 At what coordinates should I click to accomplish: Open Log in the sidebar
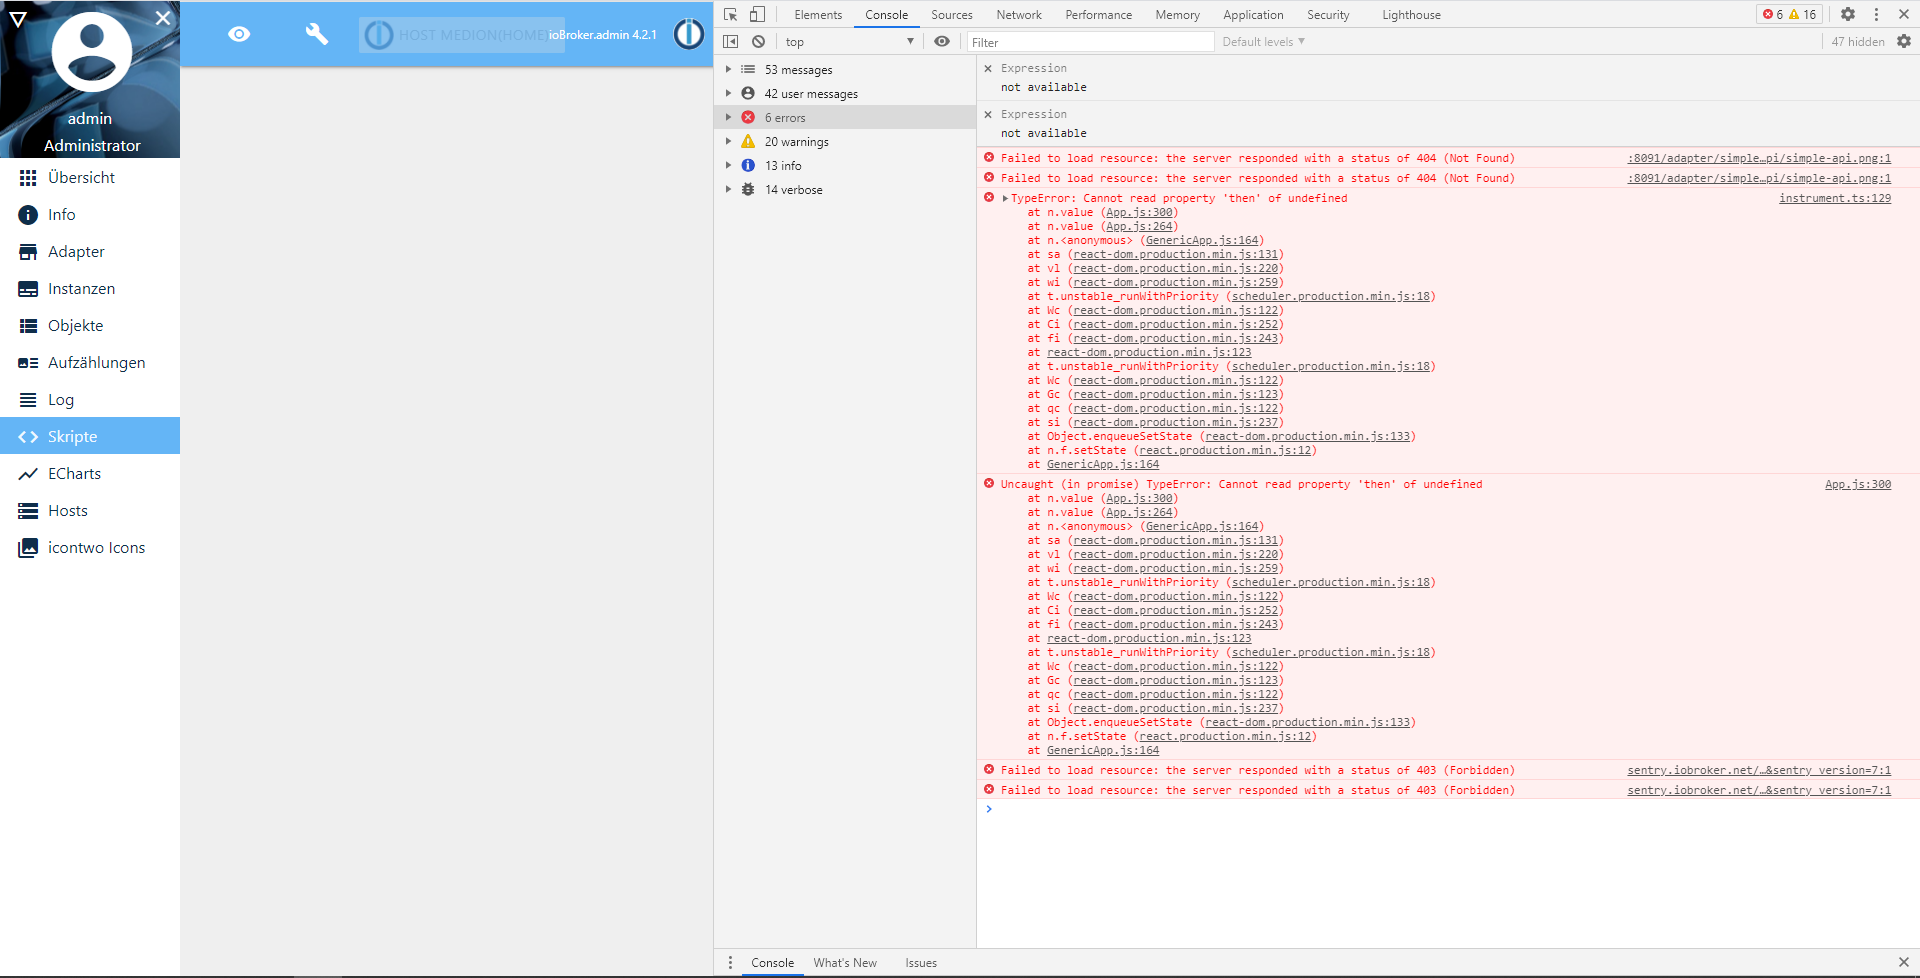[90, 400]
